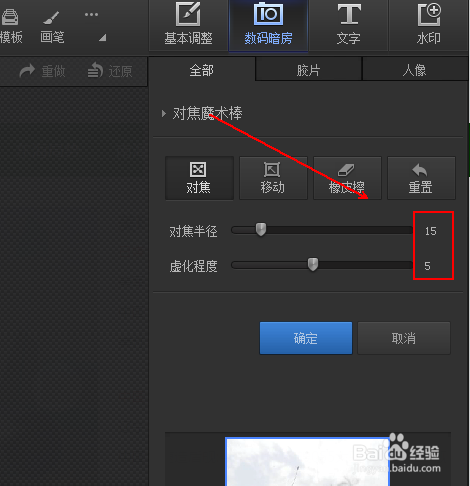470x486 pixels.
Task: Open the 文字 text tool
Action: pos(348,25)
